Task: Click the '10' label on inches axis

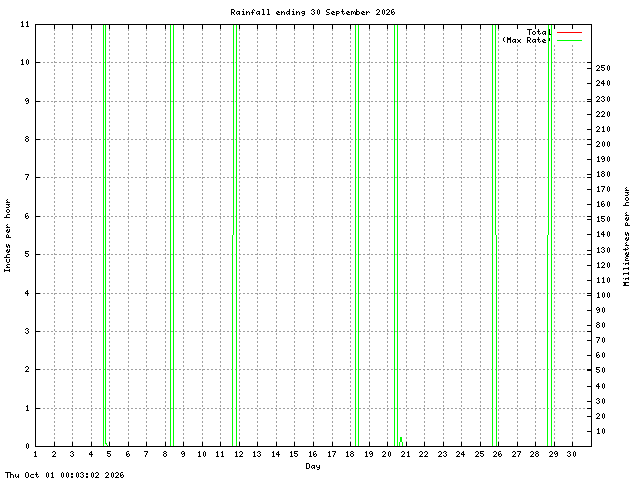Action: coord(25,62)
